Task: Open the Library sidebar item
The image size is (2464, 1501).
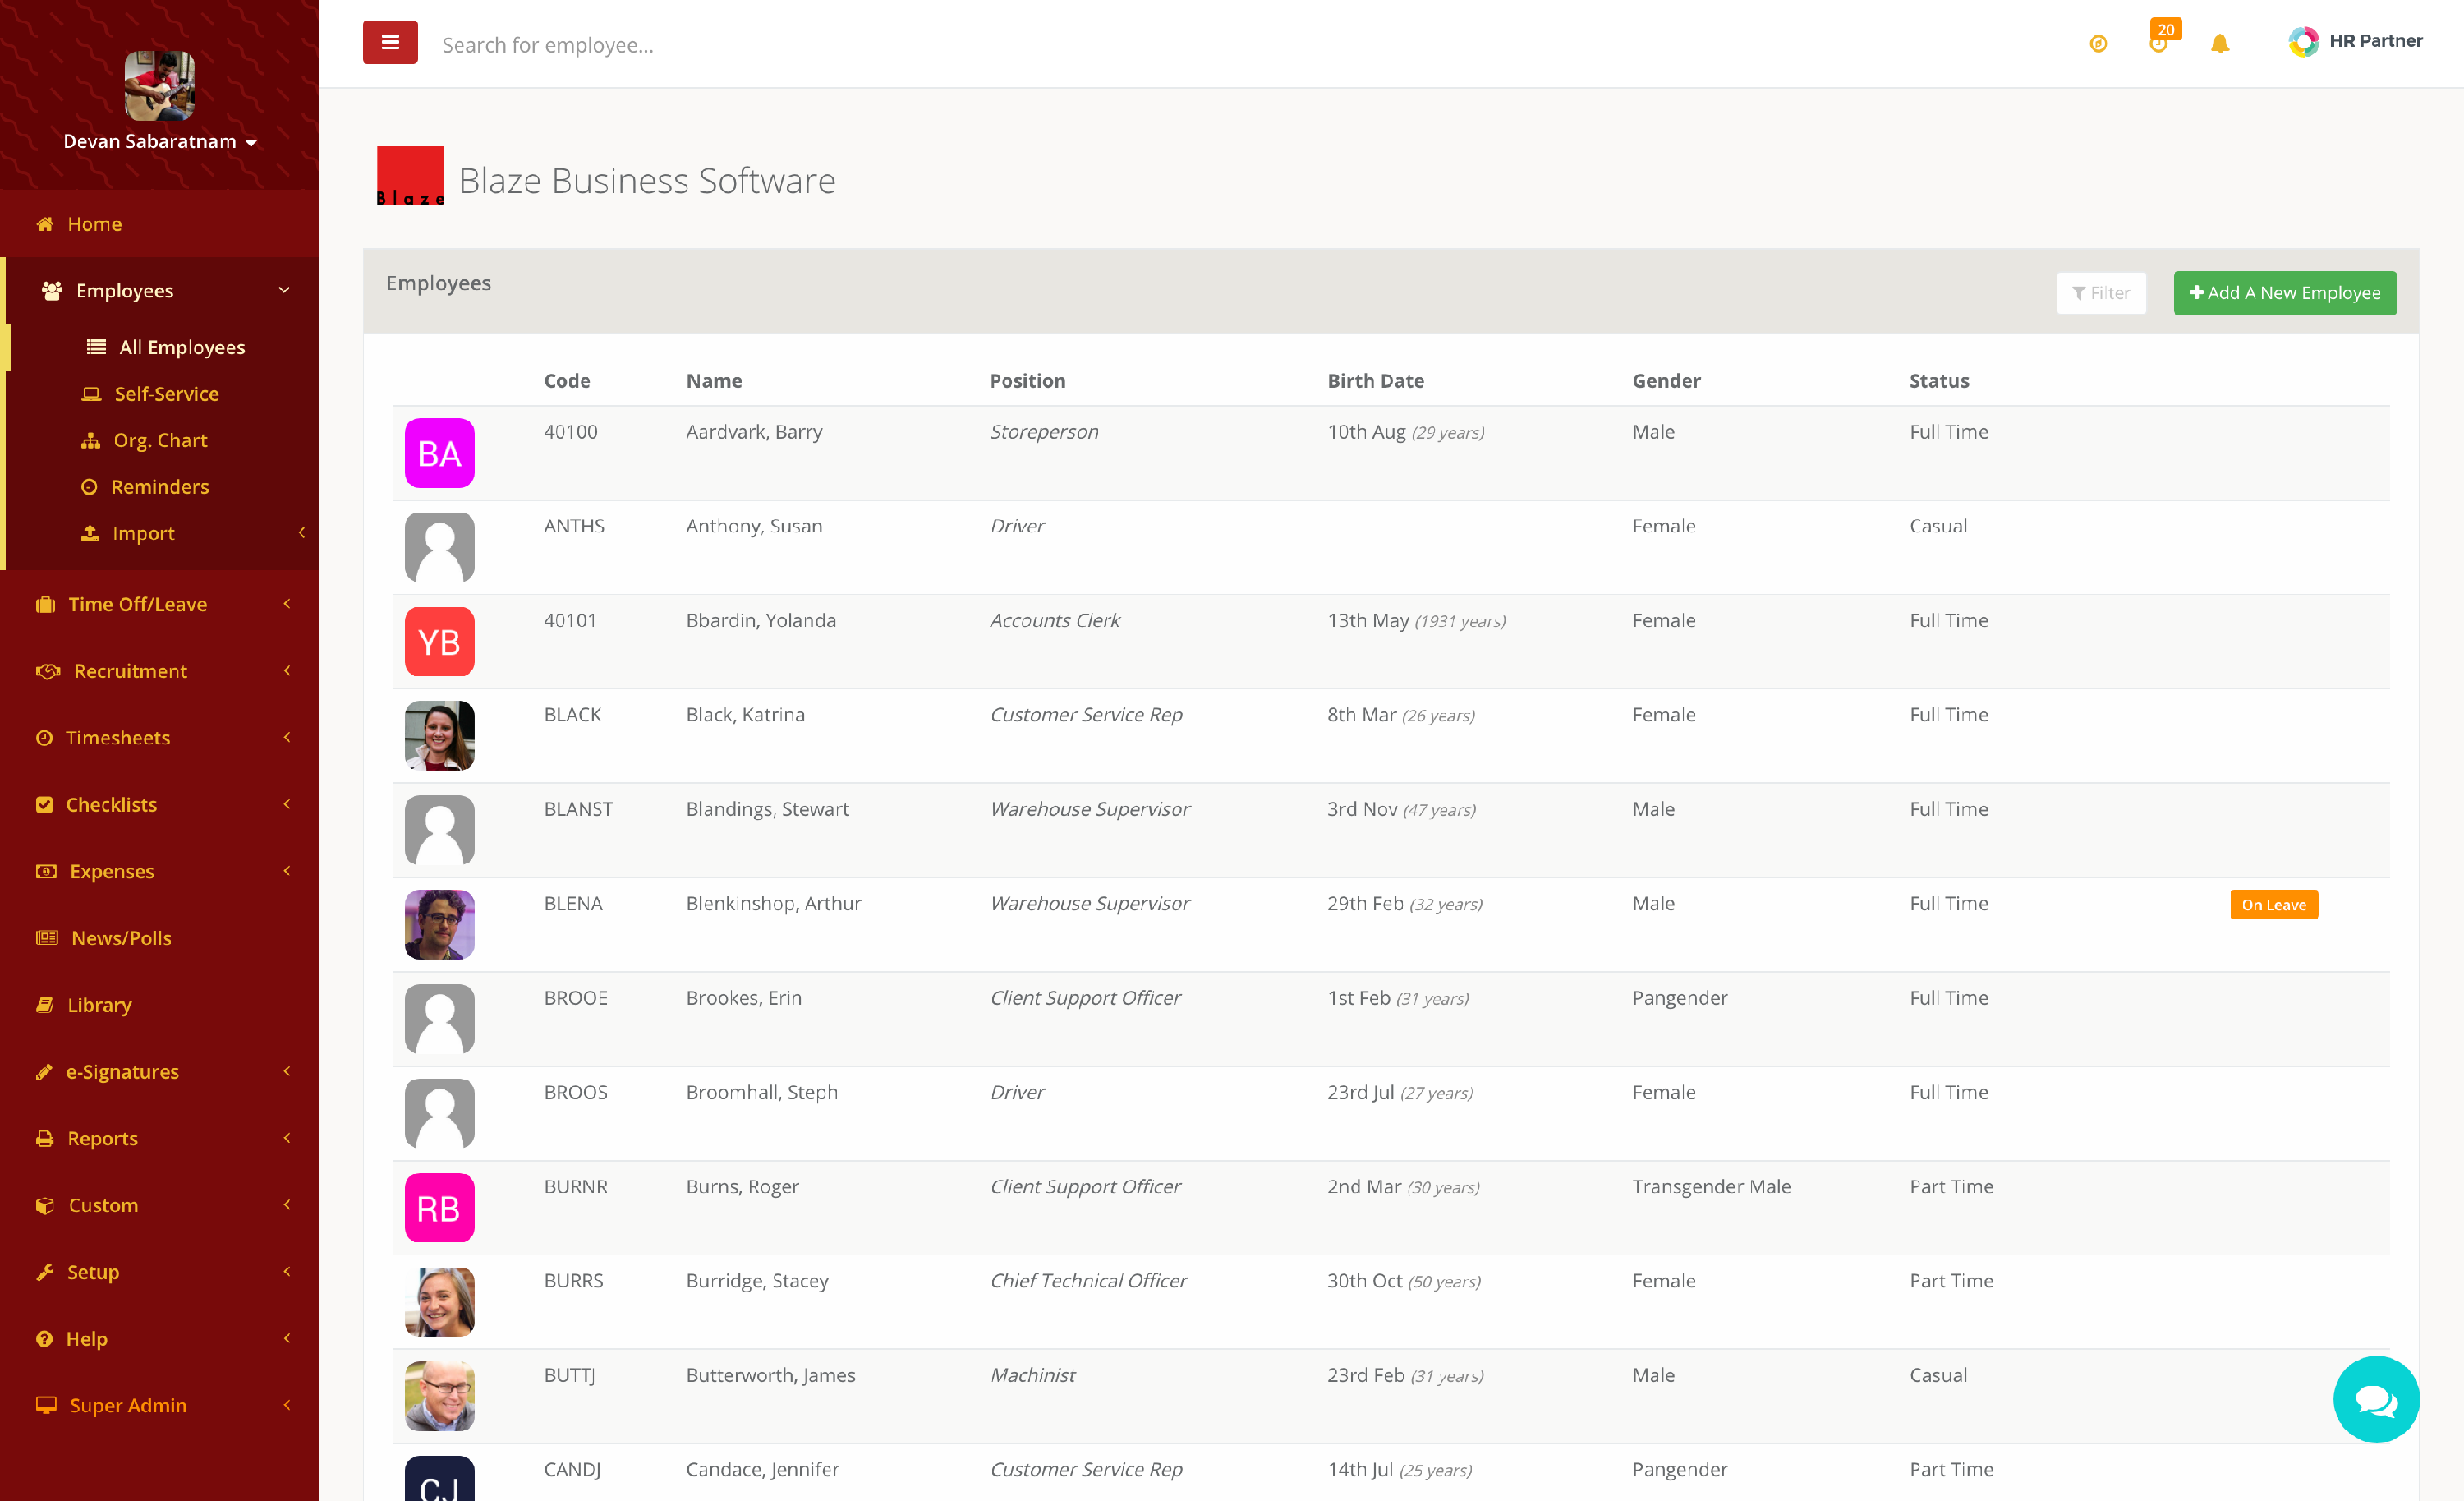Action: (99, 1005)
